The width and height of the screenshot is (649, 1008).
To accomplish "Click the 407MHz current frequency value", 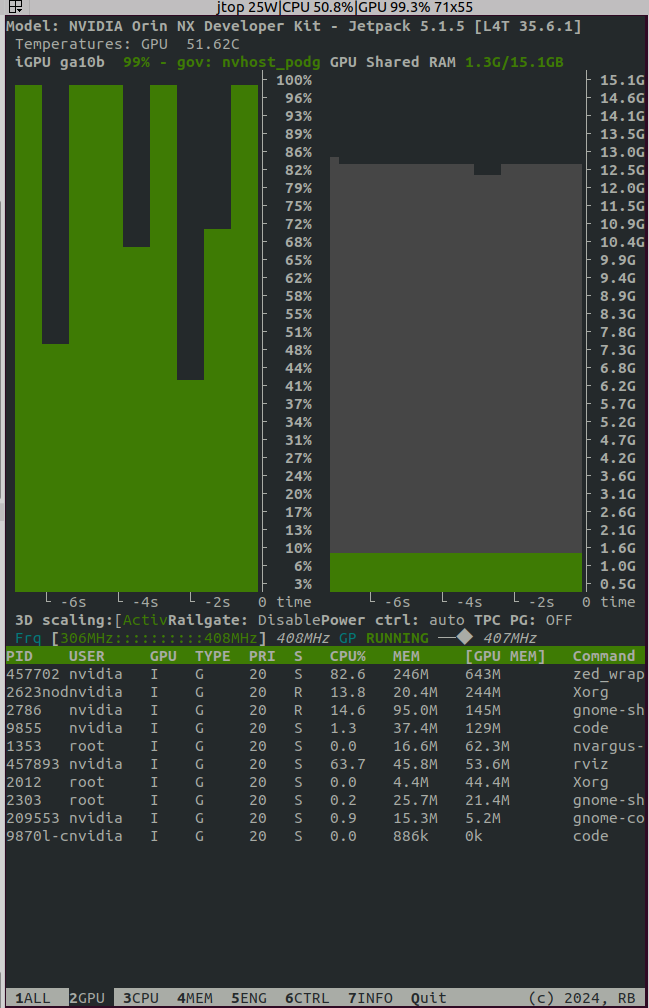I will click(510, 638).
